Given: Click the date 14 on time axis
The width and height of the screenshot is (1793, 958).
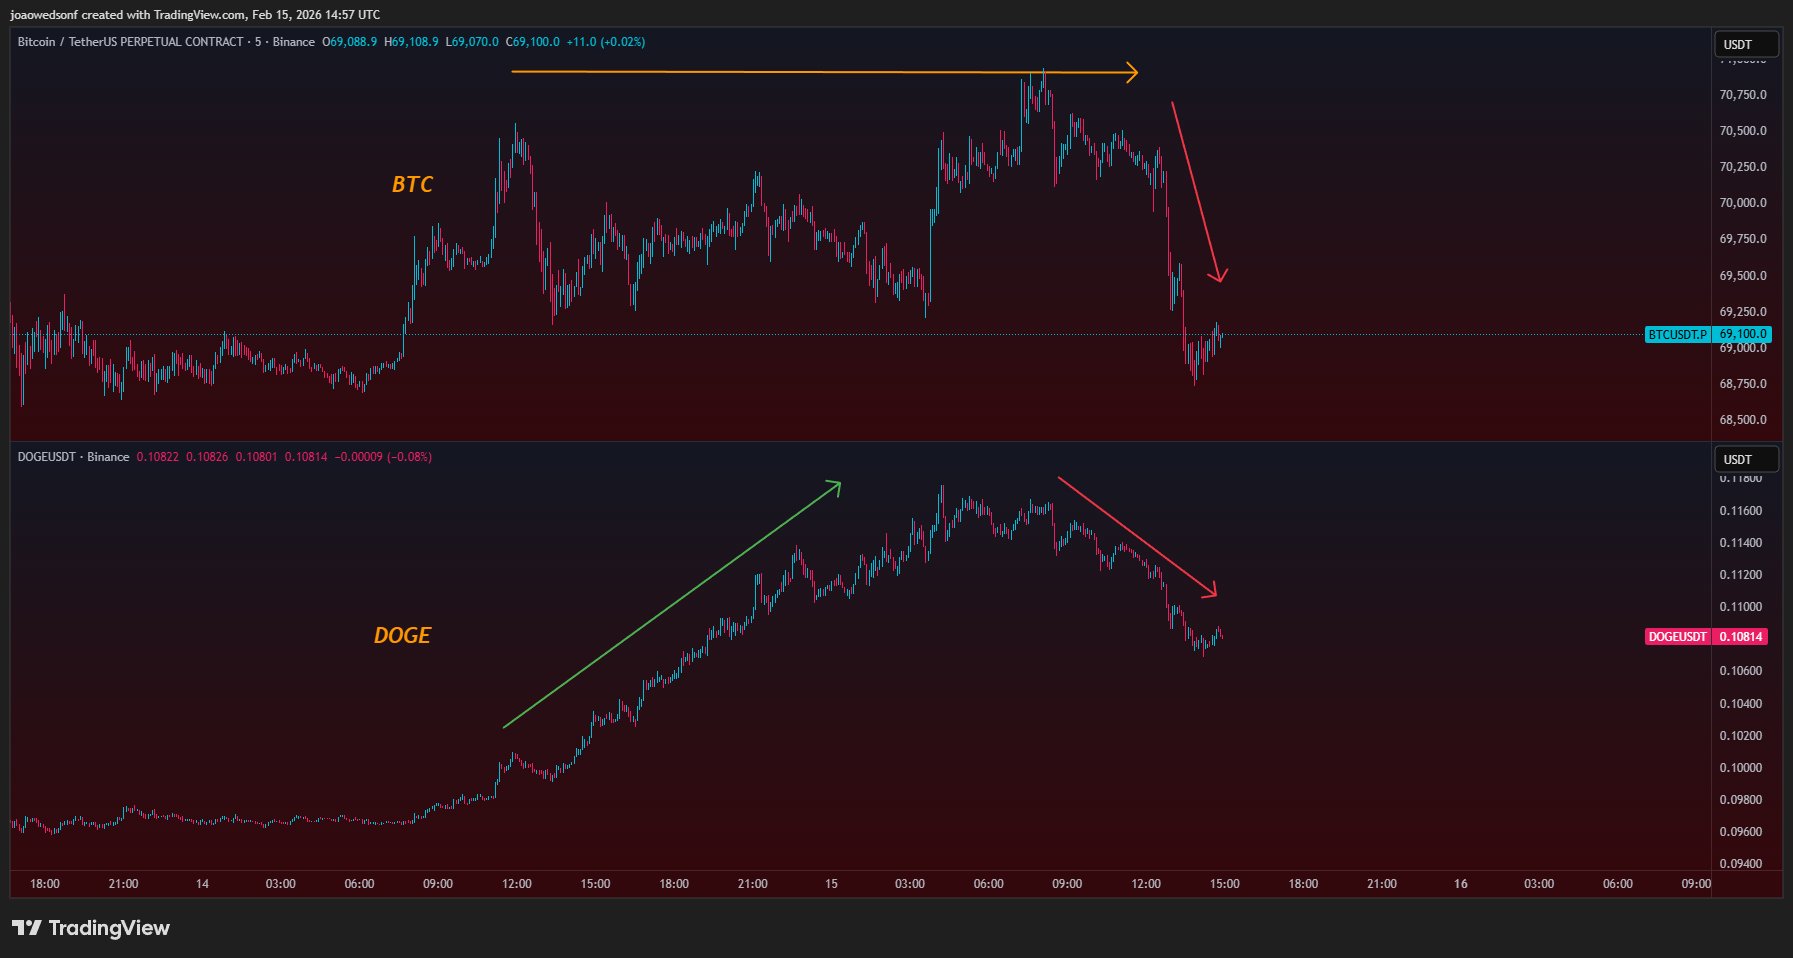Looking at the screenshot, I should click(202, 884).
